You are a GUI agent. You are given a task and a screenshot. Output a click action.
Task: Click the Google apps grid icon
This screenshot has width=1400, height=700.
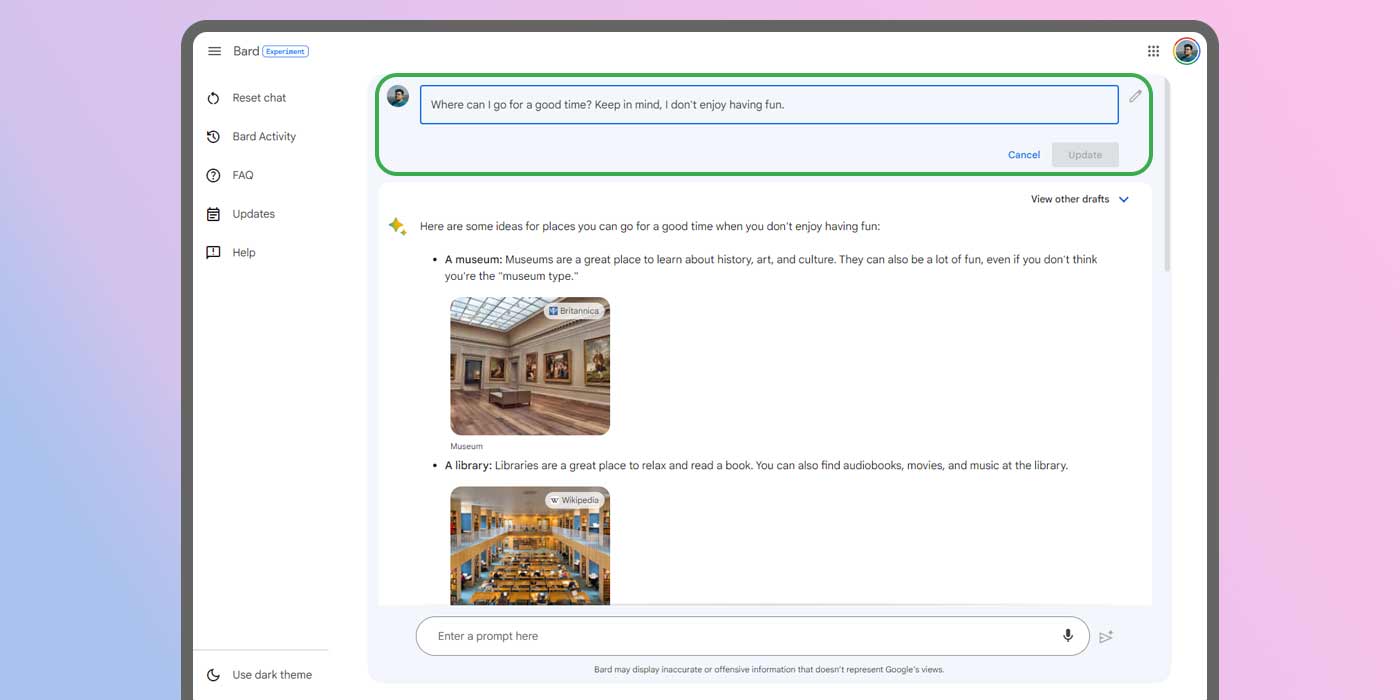[1153, 51]
